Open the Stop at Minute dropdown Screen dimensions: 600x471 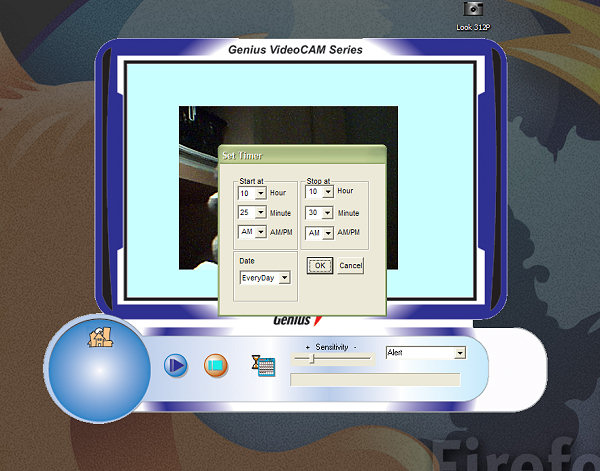pos(328,213)
